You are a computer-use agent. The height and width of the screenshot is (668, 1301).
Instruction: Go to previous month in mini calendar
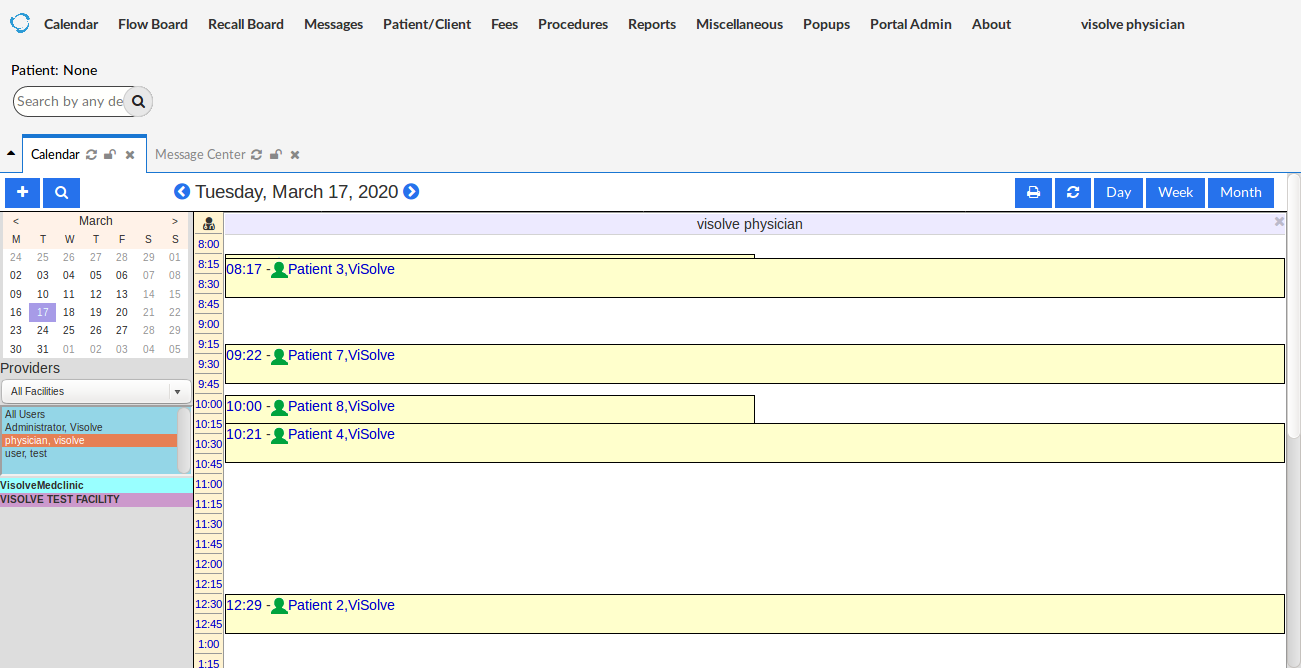16,221
